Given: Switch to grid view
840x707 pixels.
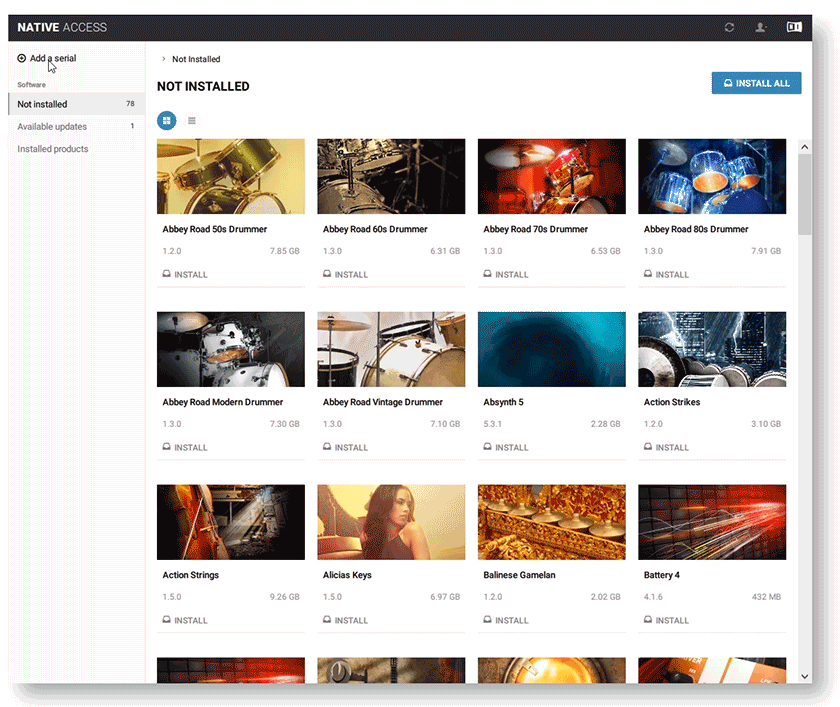Looking at the screenshot, I should (167, 121).
